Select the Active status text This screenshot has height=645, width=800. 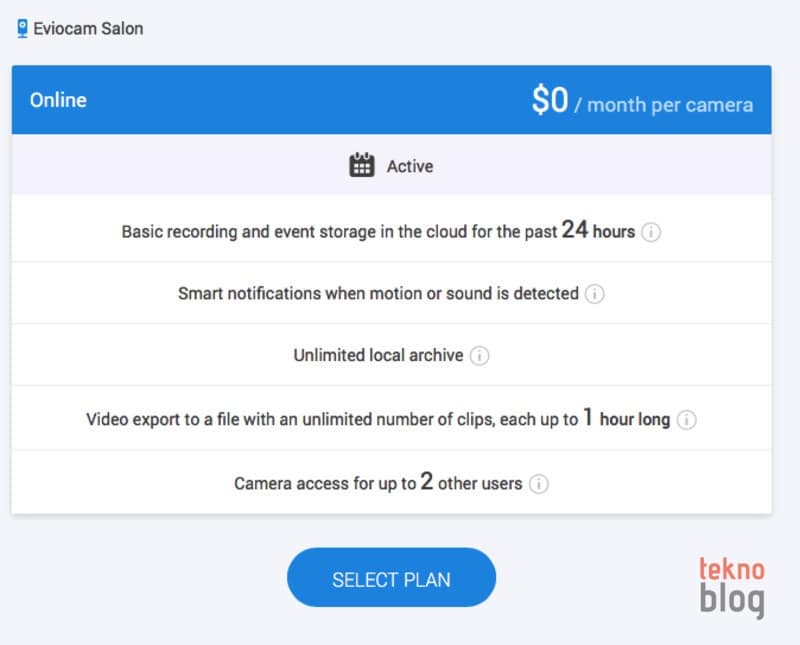410,167
